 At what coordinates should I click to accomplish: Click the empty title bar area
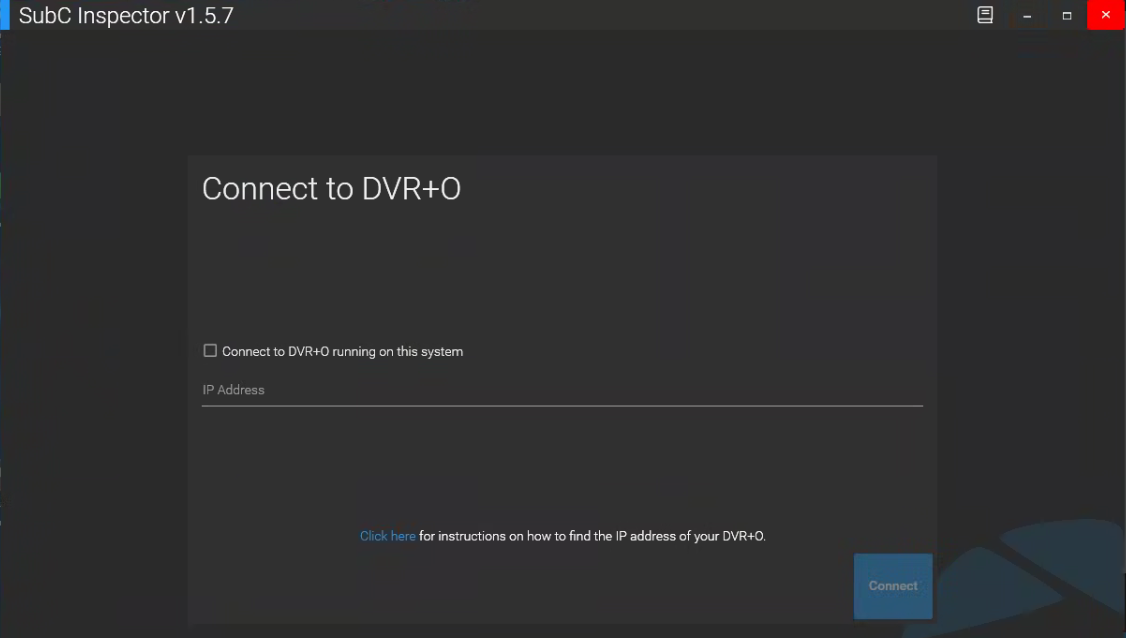(x=600, y=15)
